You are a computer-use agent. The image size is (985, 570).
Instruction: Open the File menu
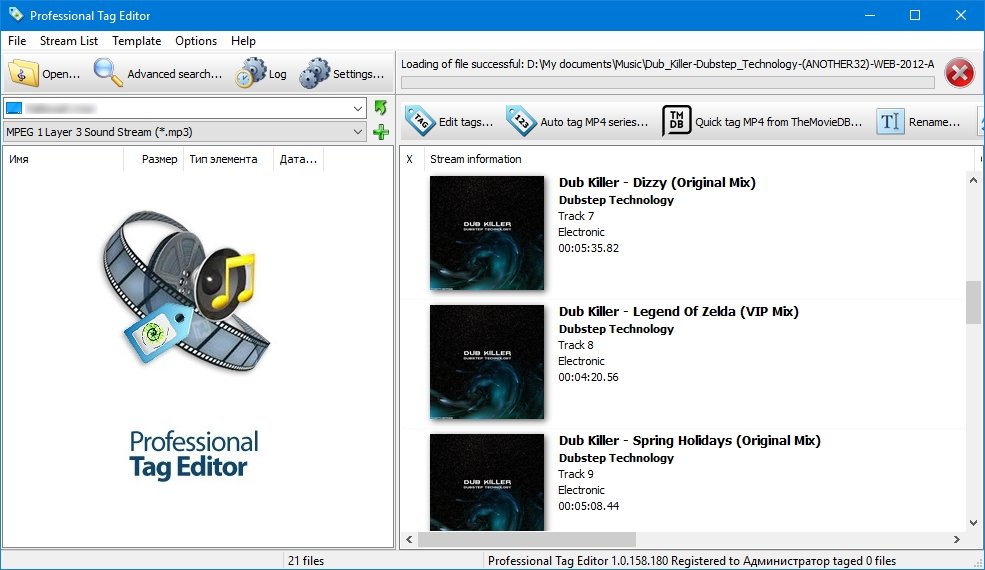point(17,41)
